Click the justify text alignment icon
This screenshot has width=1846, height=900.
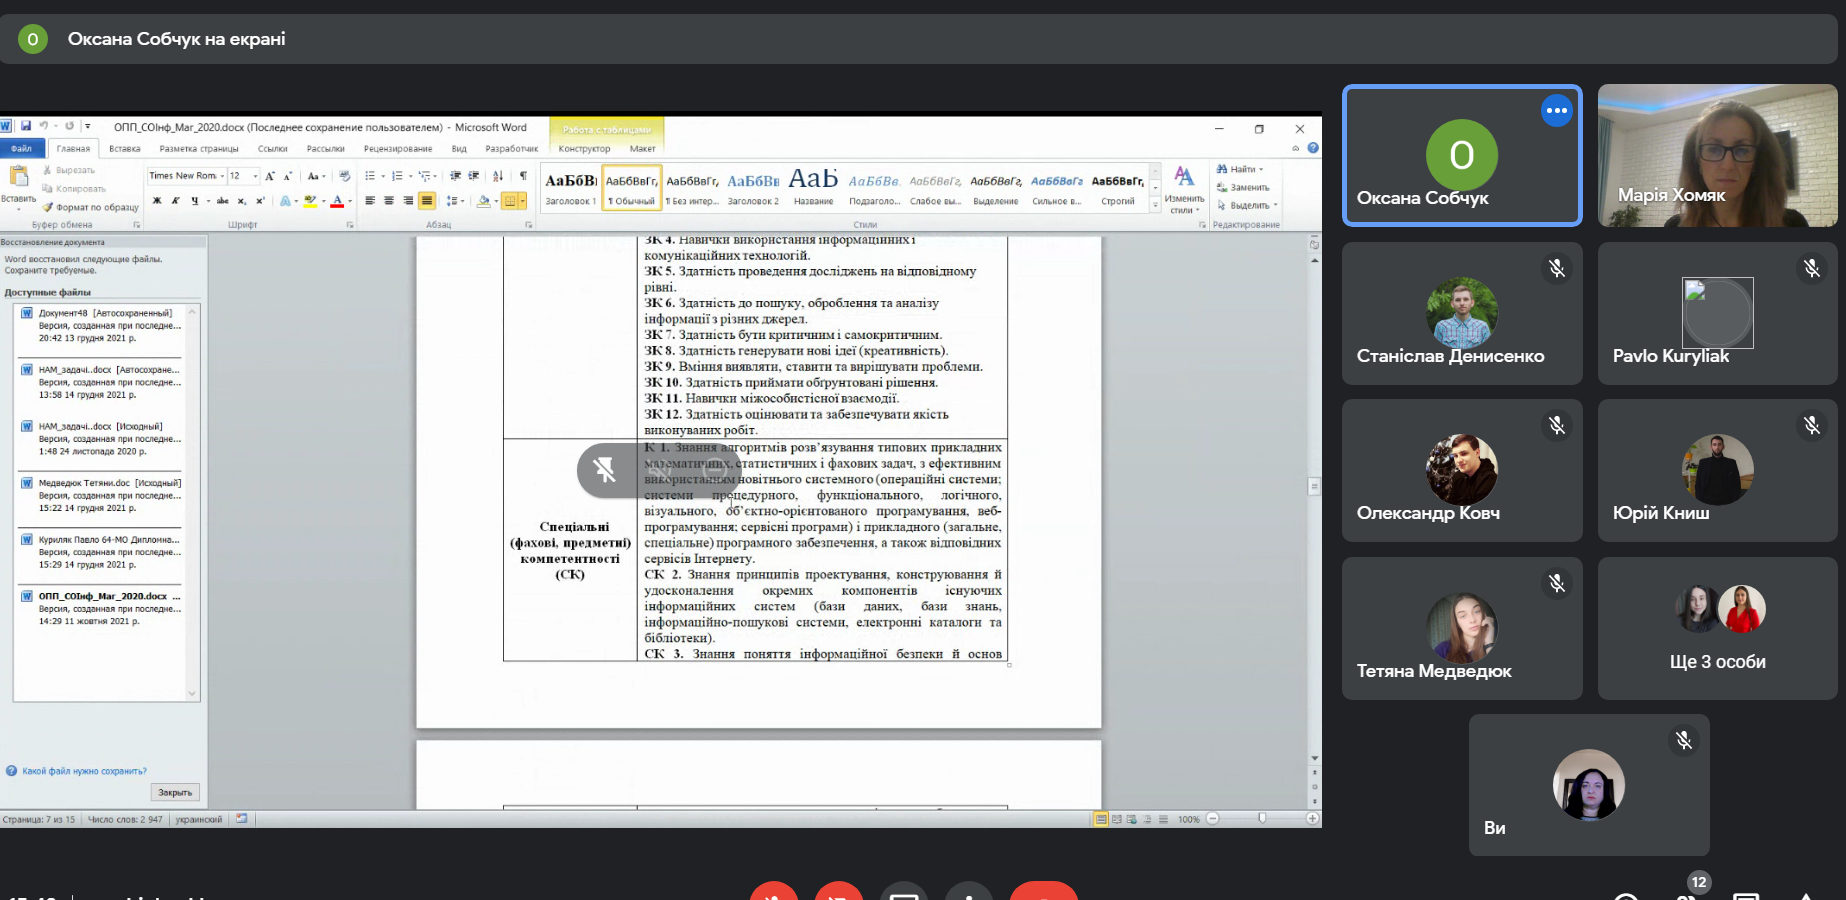click(x=427, y=201)
